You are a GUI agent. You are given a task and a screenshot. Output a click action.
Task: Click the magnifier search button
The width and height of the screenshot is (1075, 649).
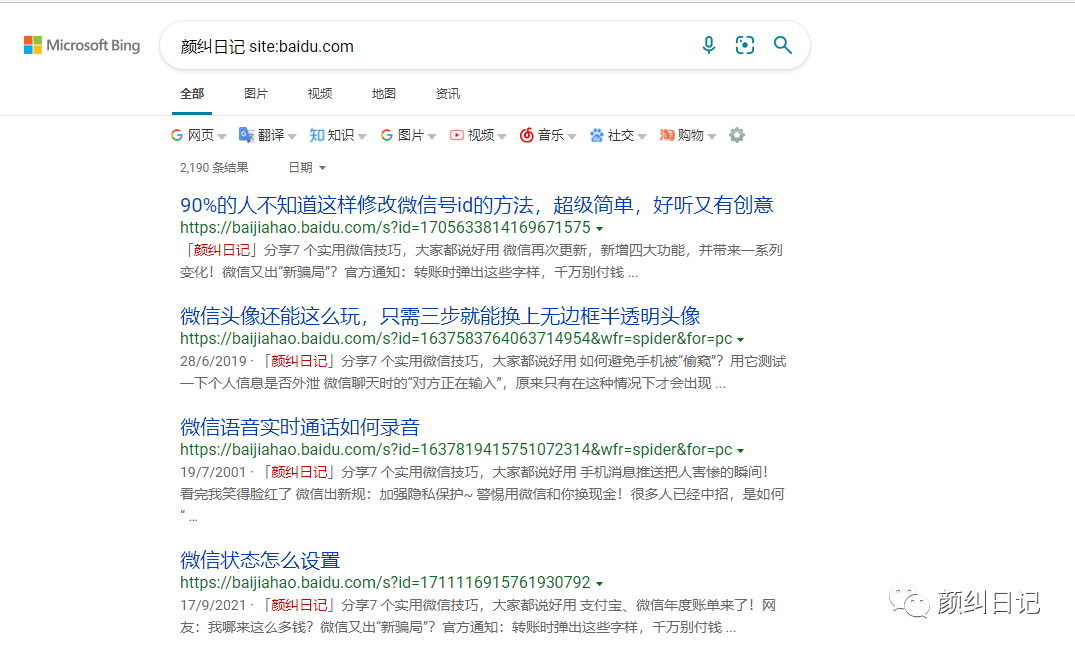782,45
